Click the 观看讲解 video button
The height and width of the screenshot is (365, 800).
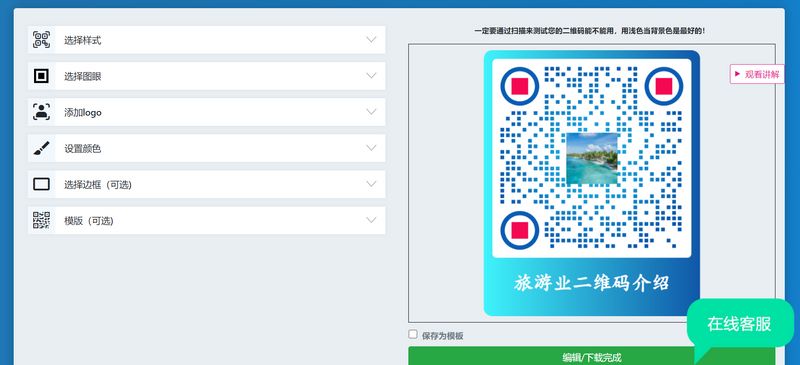click(x=757, y=74)
